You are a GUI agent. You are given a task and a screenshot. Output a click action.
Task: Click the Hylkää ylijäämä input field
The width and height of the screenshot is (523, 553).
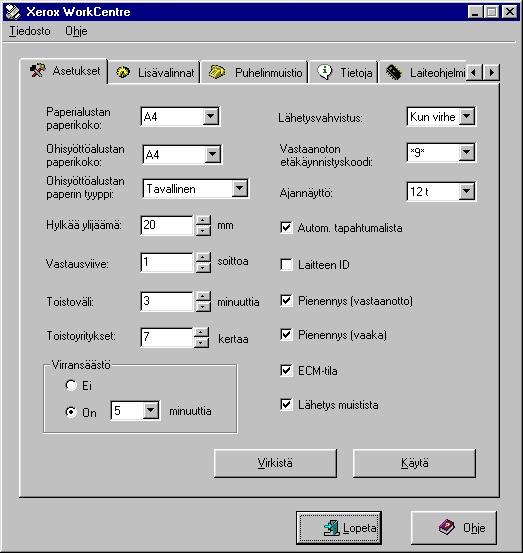point(167,225)
